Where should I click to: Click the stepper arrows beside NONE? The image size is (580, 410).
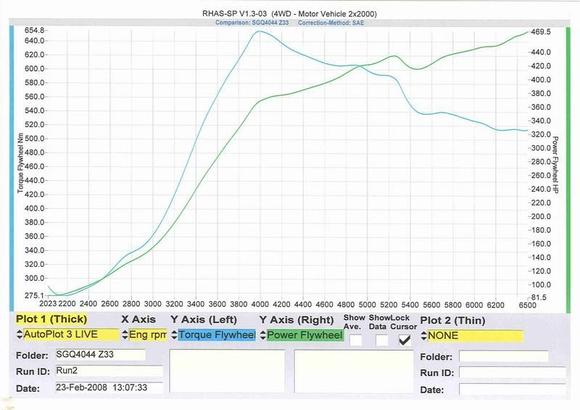424,336
